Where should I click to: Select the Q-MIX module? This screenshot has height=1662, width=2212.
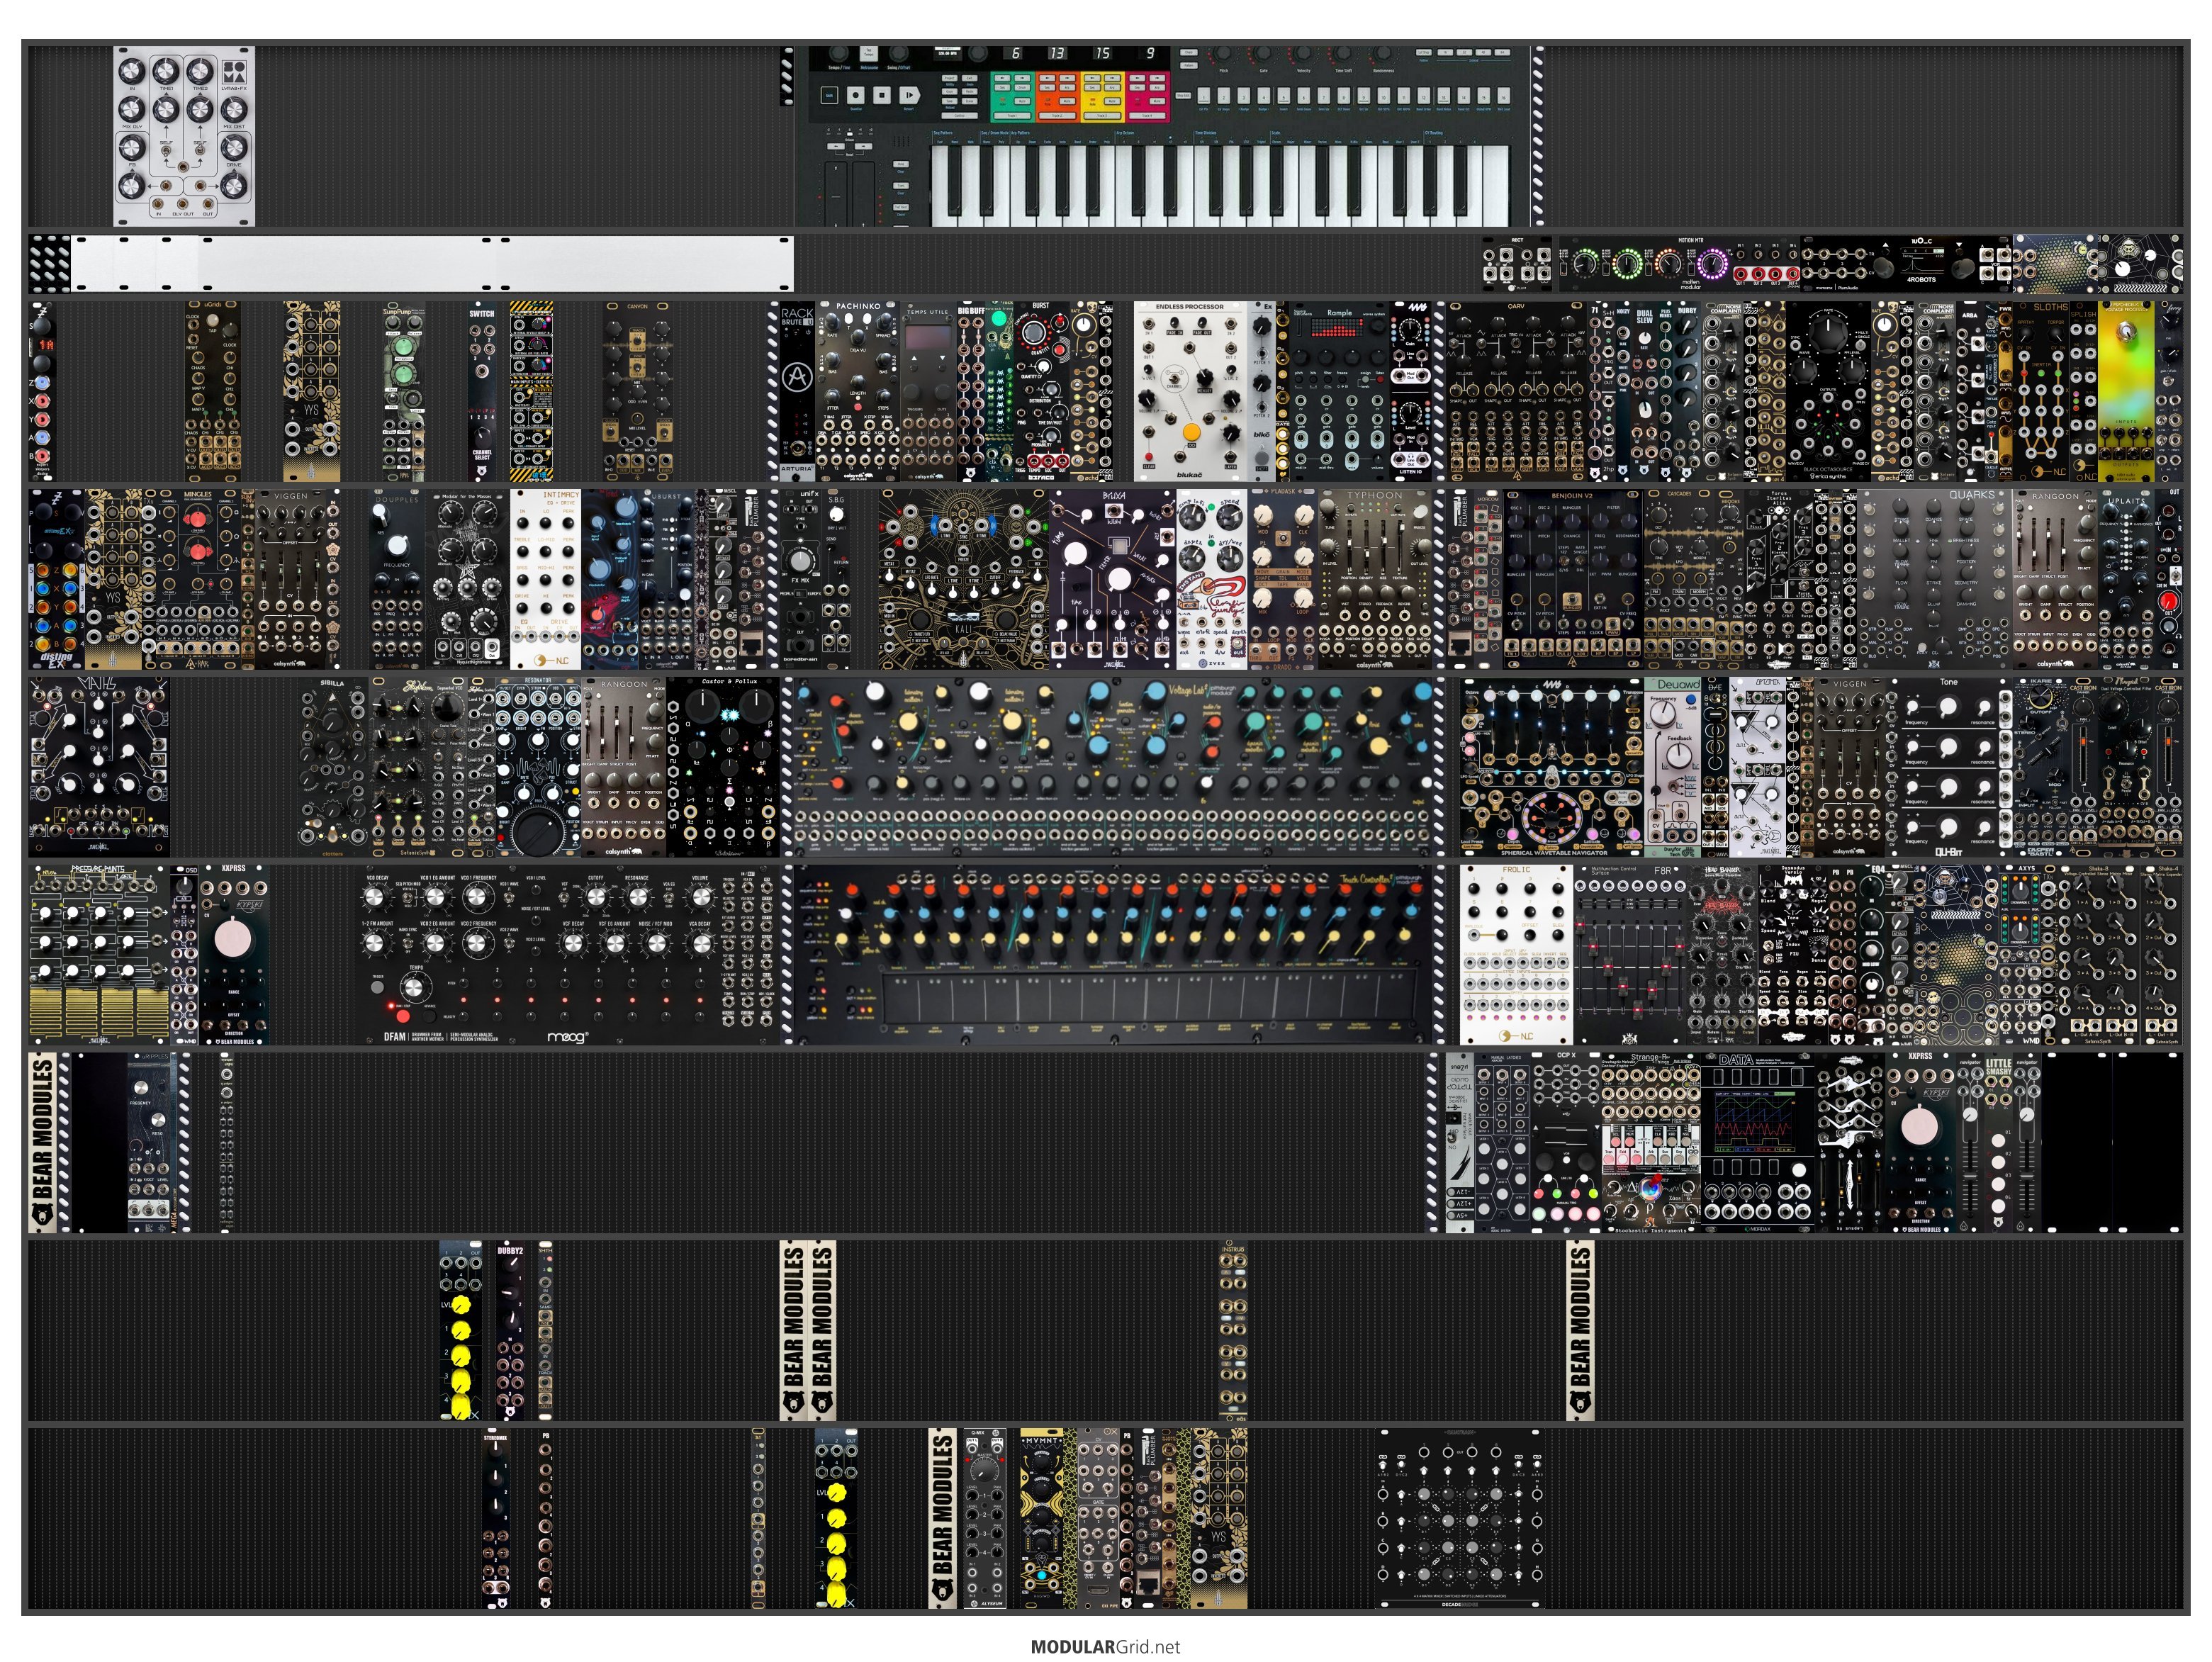(x=985, y=1518)
